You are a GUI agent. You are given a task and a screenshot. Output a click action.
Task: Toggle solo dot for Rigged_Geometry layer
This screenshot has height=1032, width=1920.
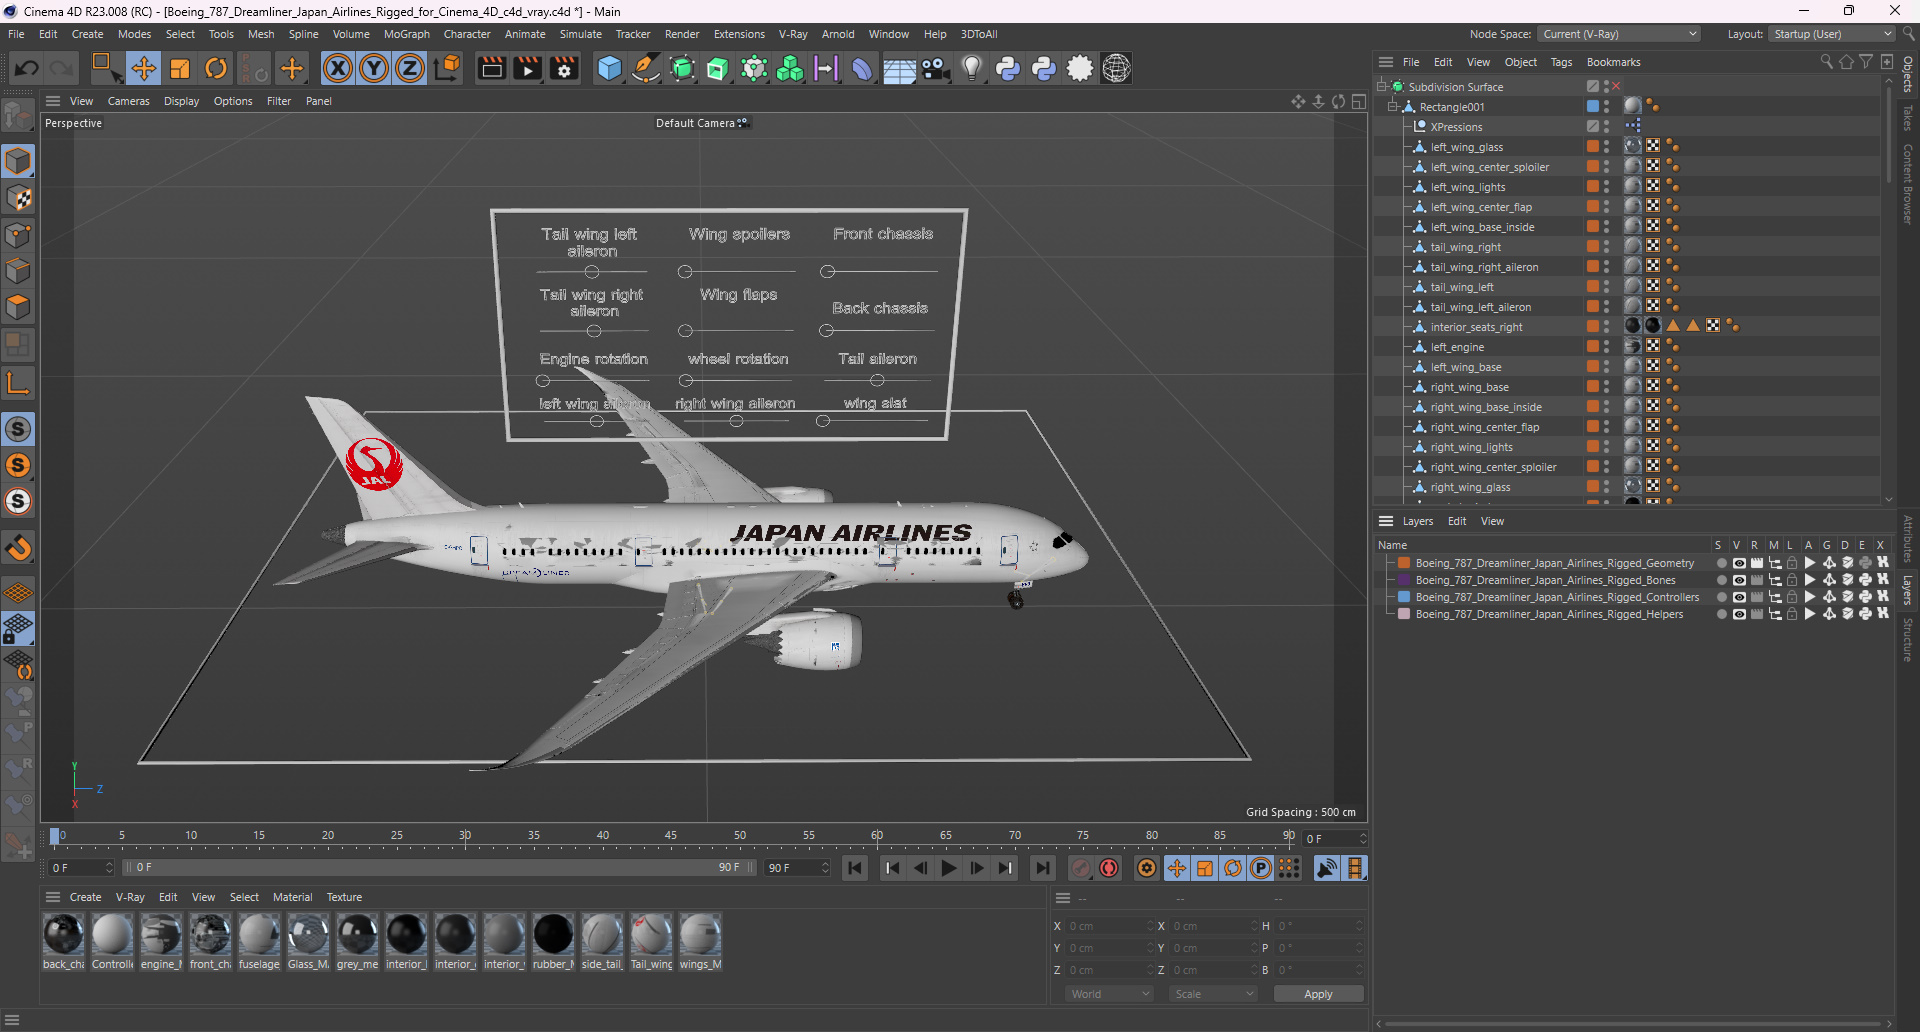1721,563
